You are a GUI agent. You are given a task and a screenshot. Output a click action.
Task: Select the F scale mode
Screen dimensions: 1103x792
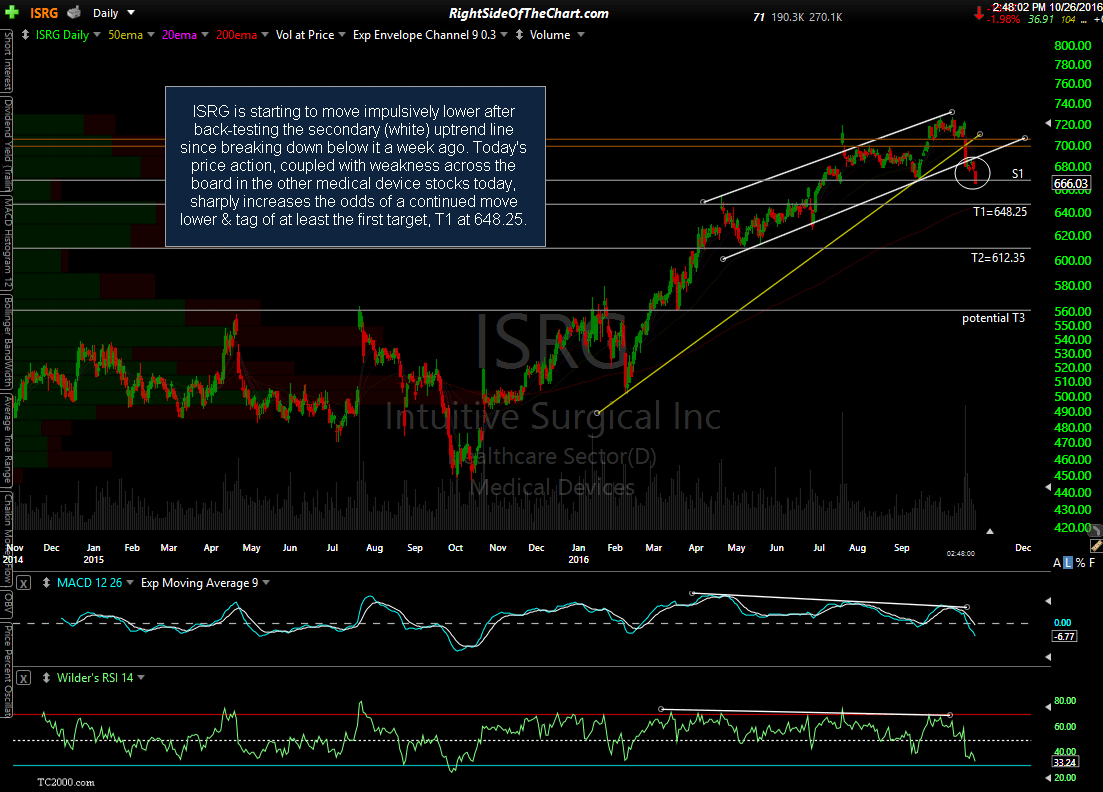1092,563
